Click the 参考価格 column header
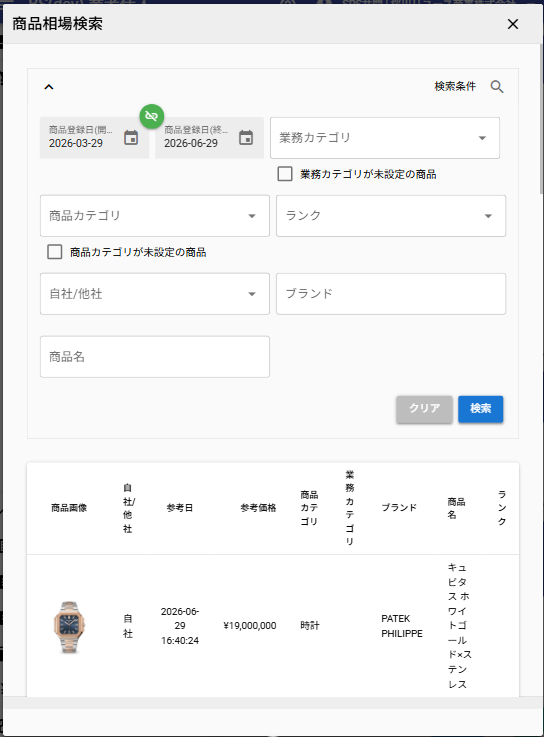 pyautogui.click(x=258, y=508)
